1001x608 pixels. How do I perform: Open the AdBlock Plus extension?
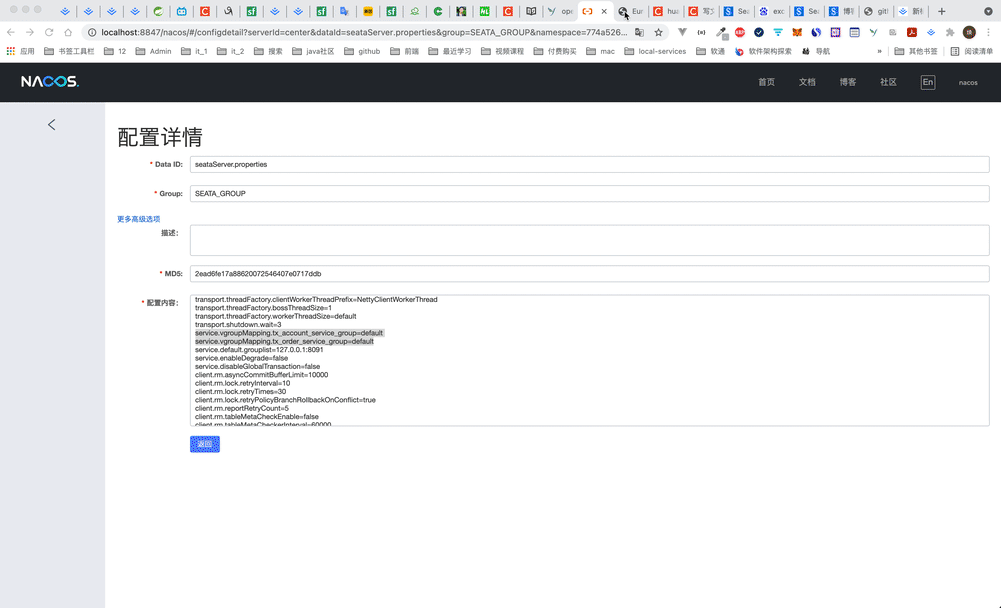click(740, 32)
